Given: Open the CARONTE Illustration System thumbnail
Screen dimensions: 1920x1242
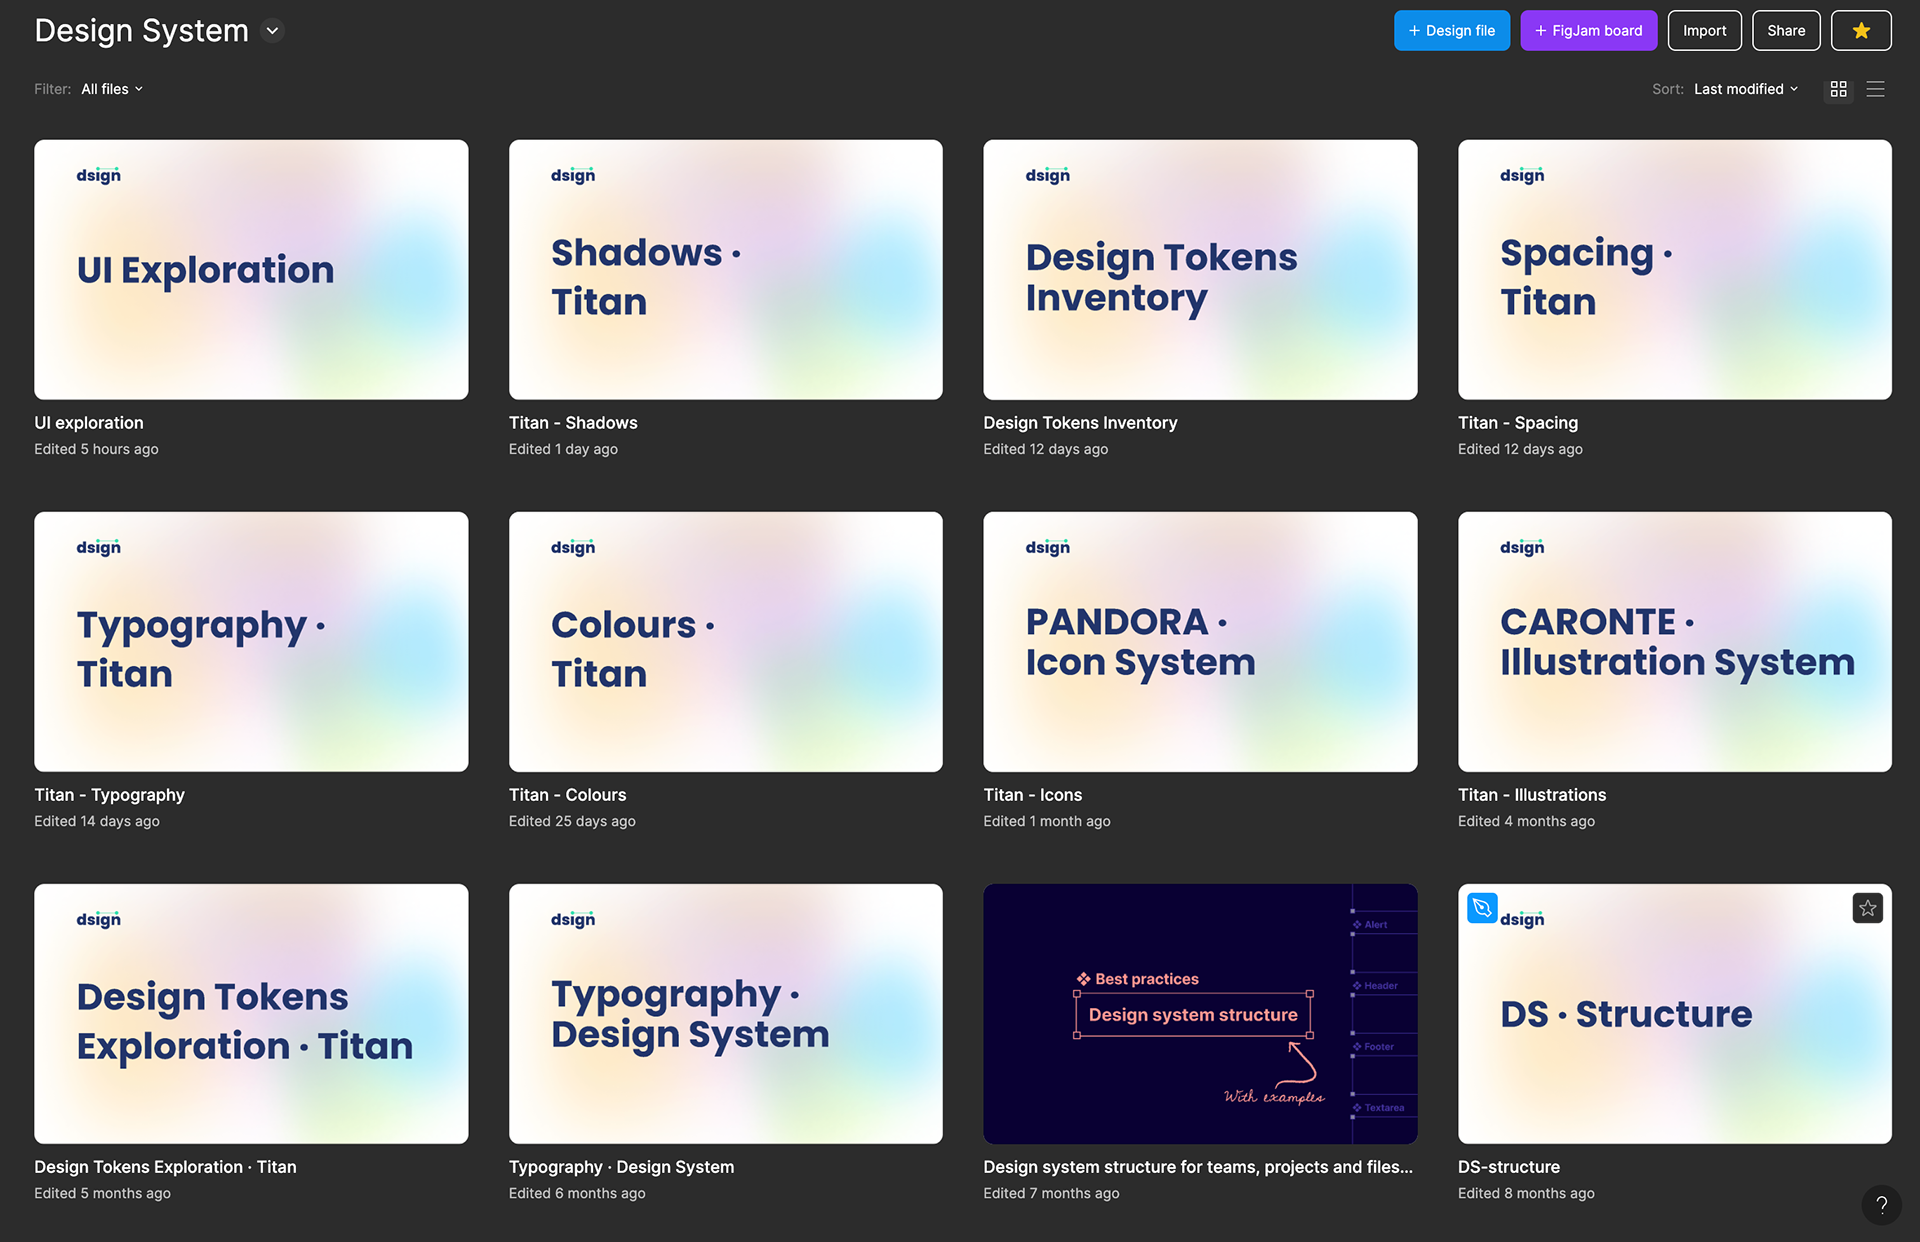Looking at the screenshot, I should click(1674, 642).
